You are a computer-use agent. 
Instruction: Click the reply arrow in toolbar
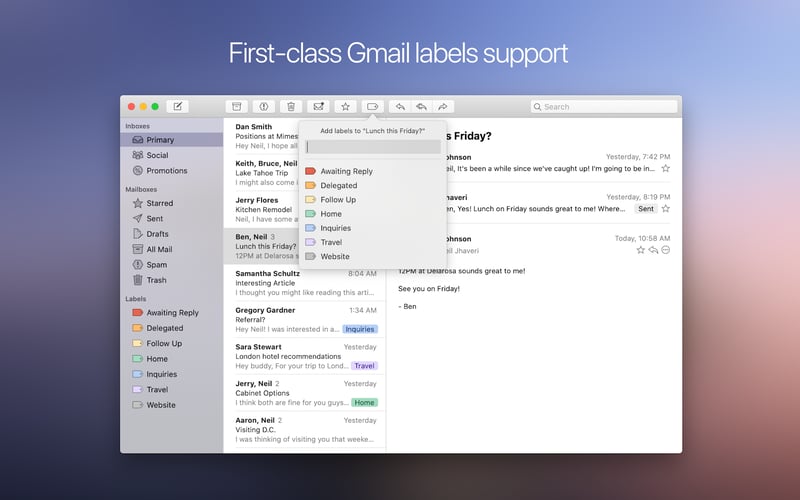tap(400, 106)
